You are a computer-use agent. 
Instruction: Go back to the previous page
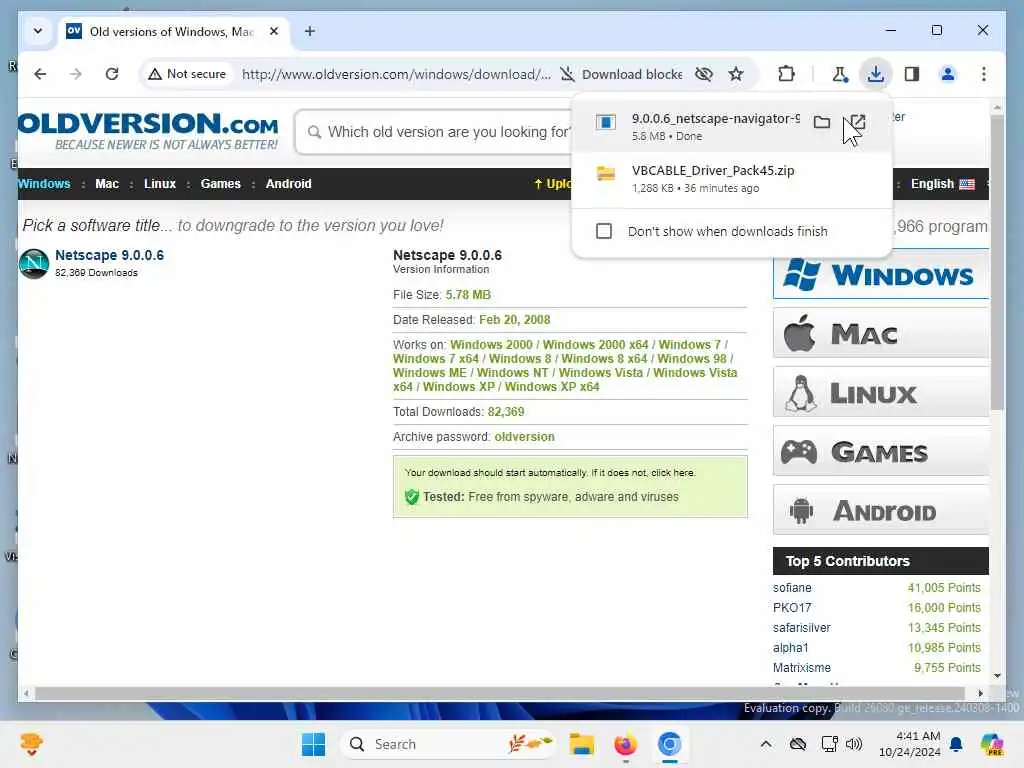[x=40, y=74]
